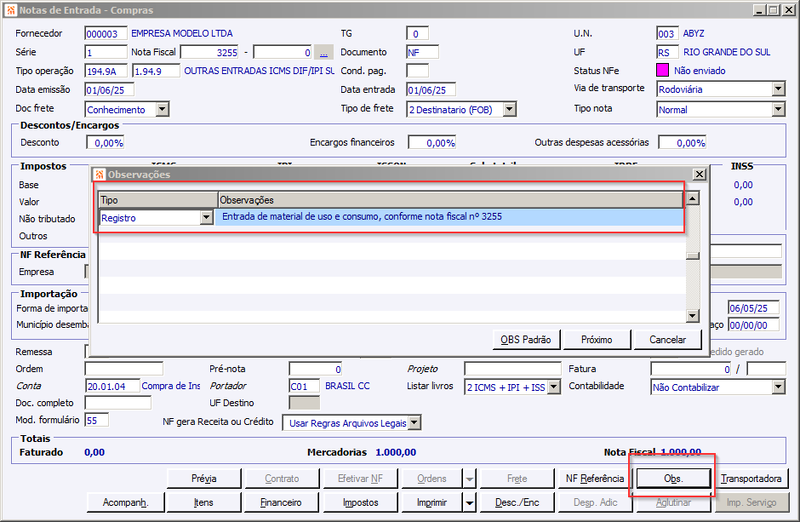Open the Impostos button
This screenshot has height=522, width=800.
click(x=360, y=503)
